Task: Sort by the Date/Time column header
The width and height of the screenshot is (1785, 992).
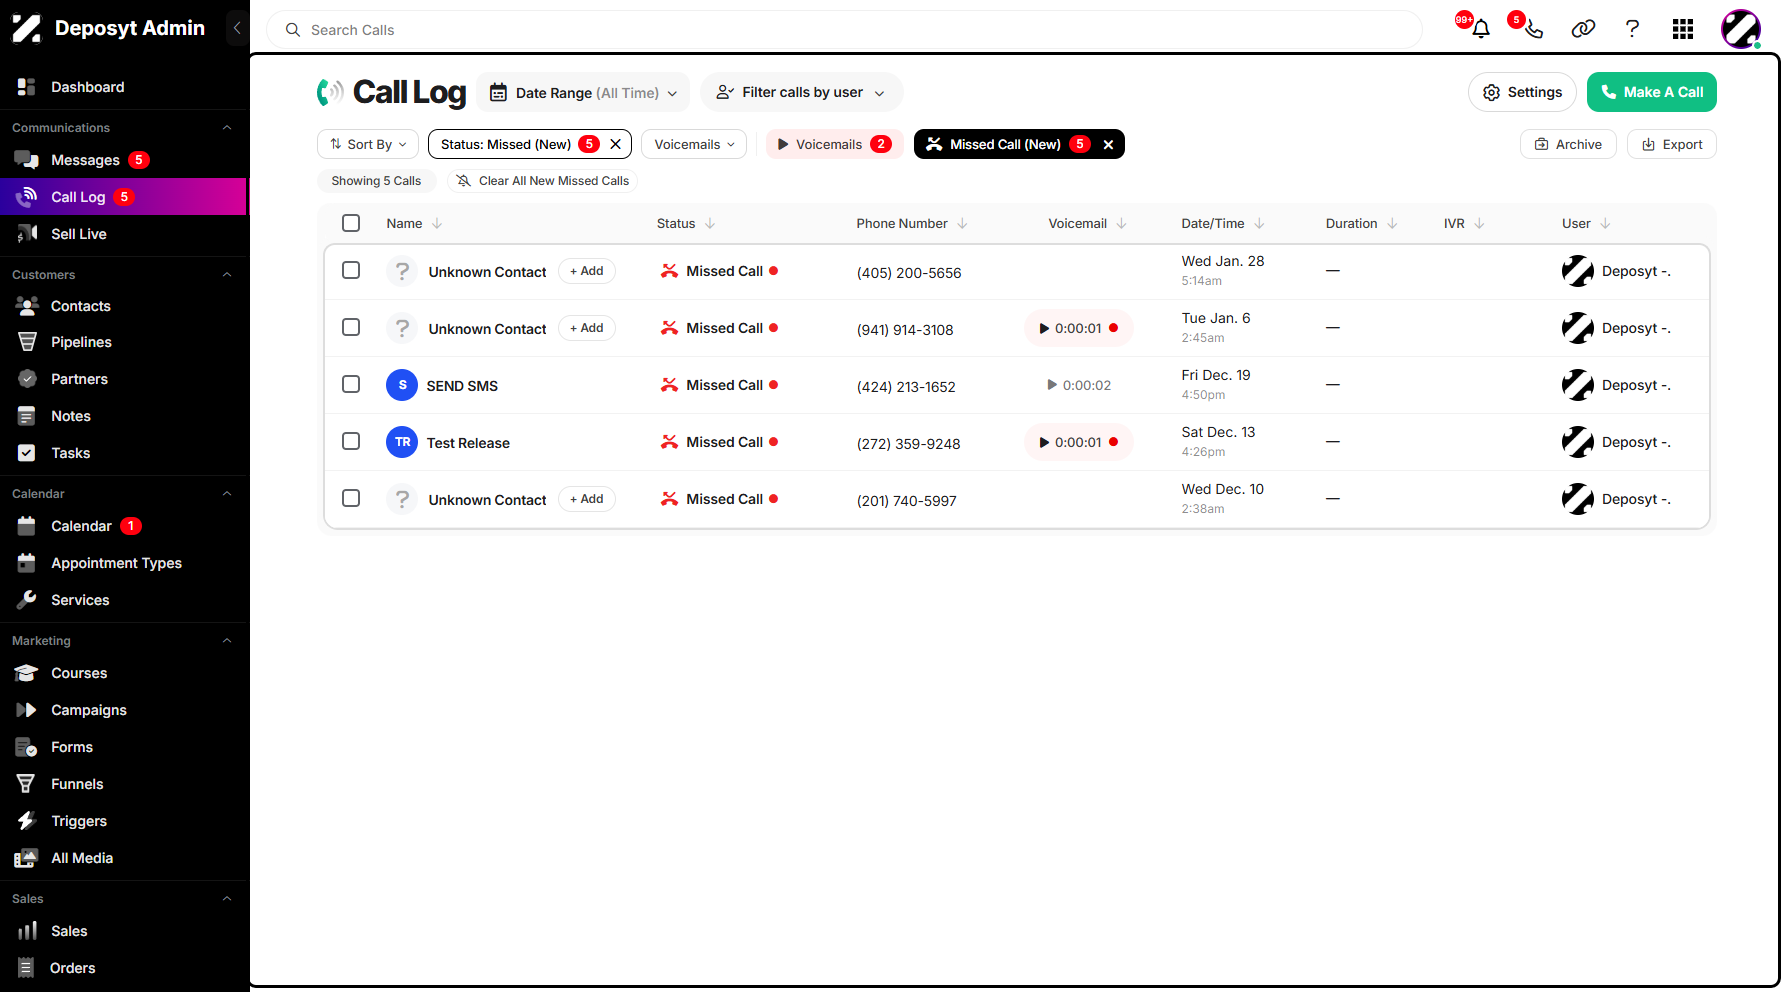Action: tap(1222, 223)
